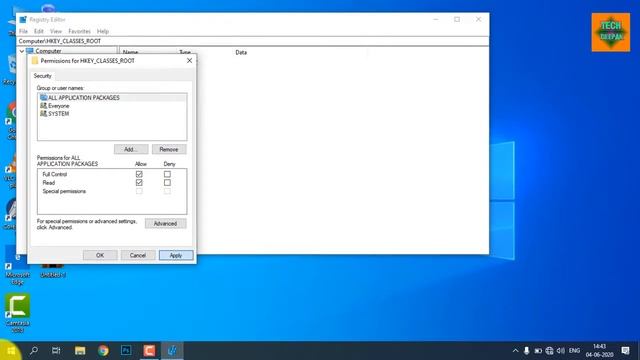Confirm the dialog with OK

(x=100, y=255)
